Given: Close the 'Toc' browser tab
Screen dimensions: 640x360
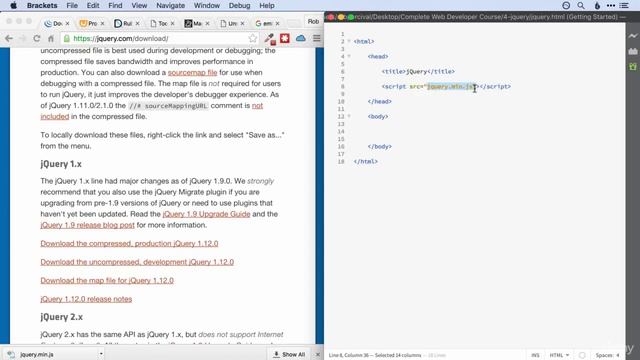Looking at the screenshot, I should [173, 24].
